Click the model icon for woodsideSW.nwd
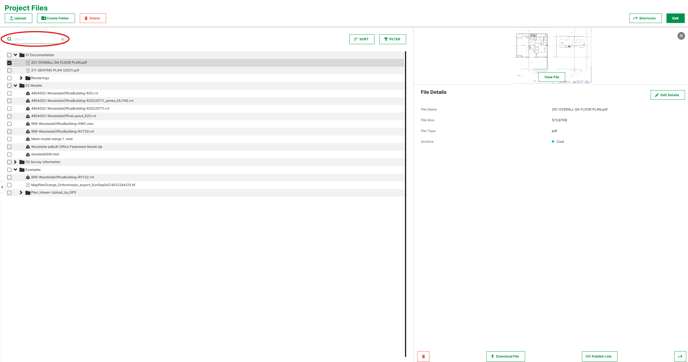The image size is (688, 362). [x=28, y=154]
